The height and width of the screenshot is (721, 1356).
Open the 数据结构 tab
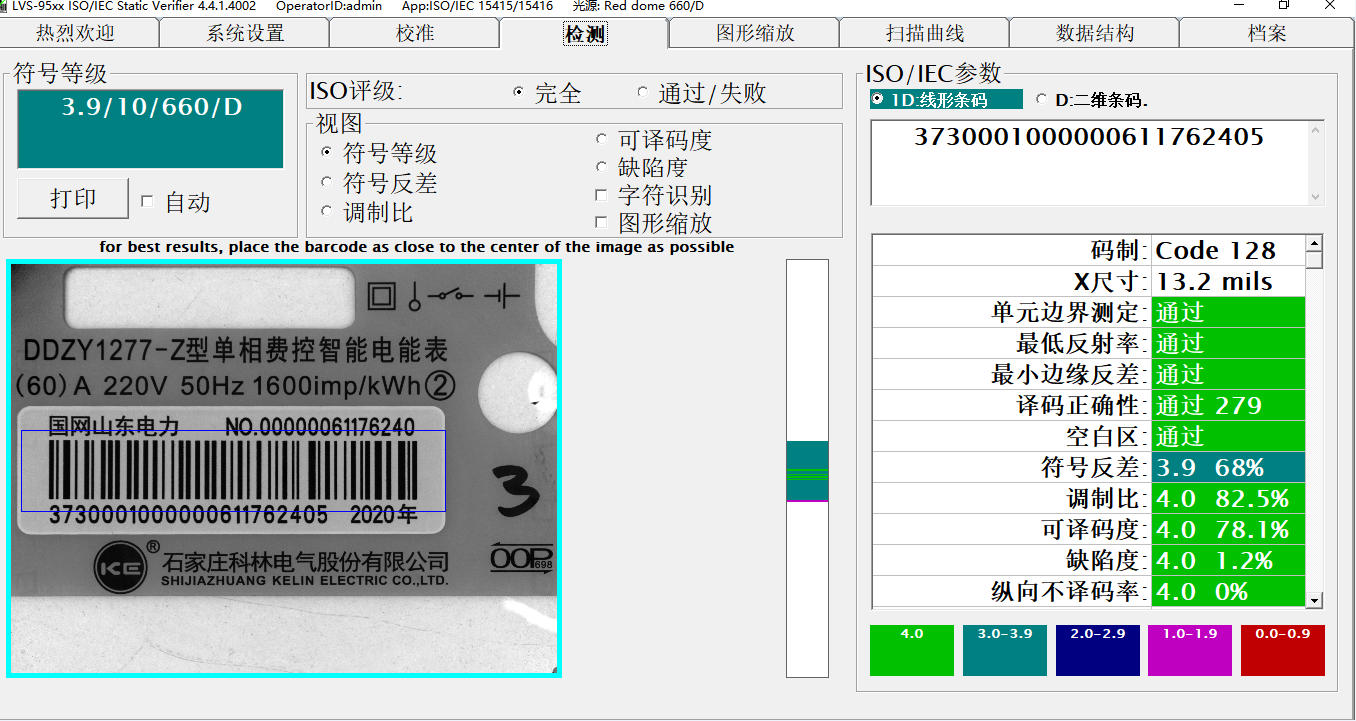coord(1094,32)
